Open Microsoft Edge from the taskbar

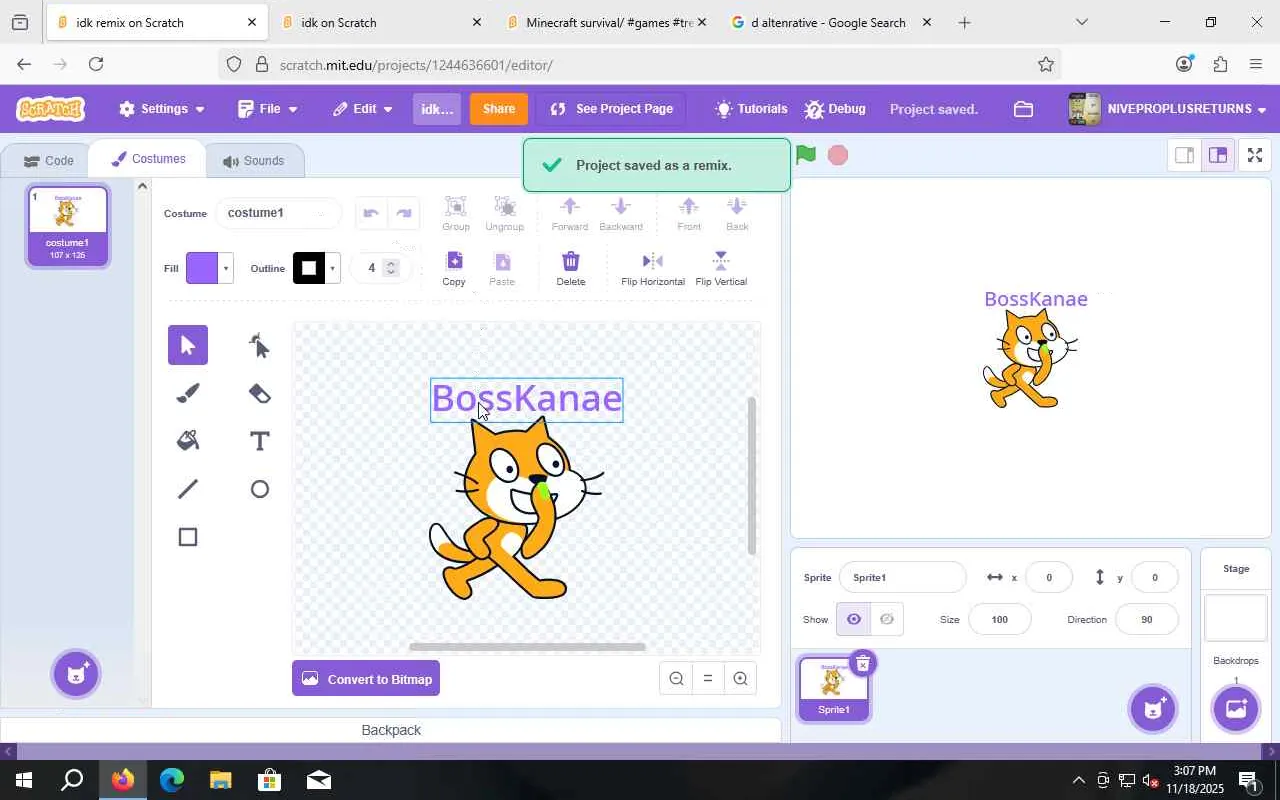[x=171, y=780]
